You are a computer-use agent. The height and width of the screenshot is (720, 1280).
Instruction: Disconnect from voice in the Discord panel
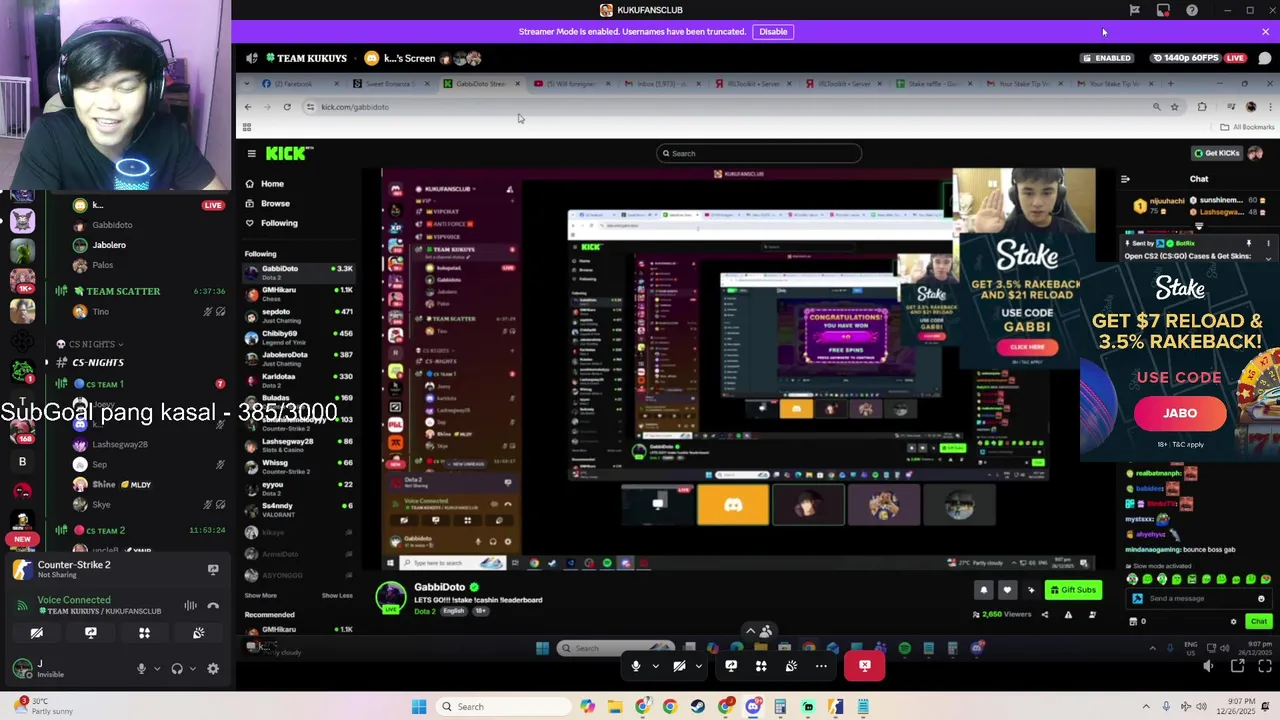[x=213, y=606]
